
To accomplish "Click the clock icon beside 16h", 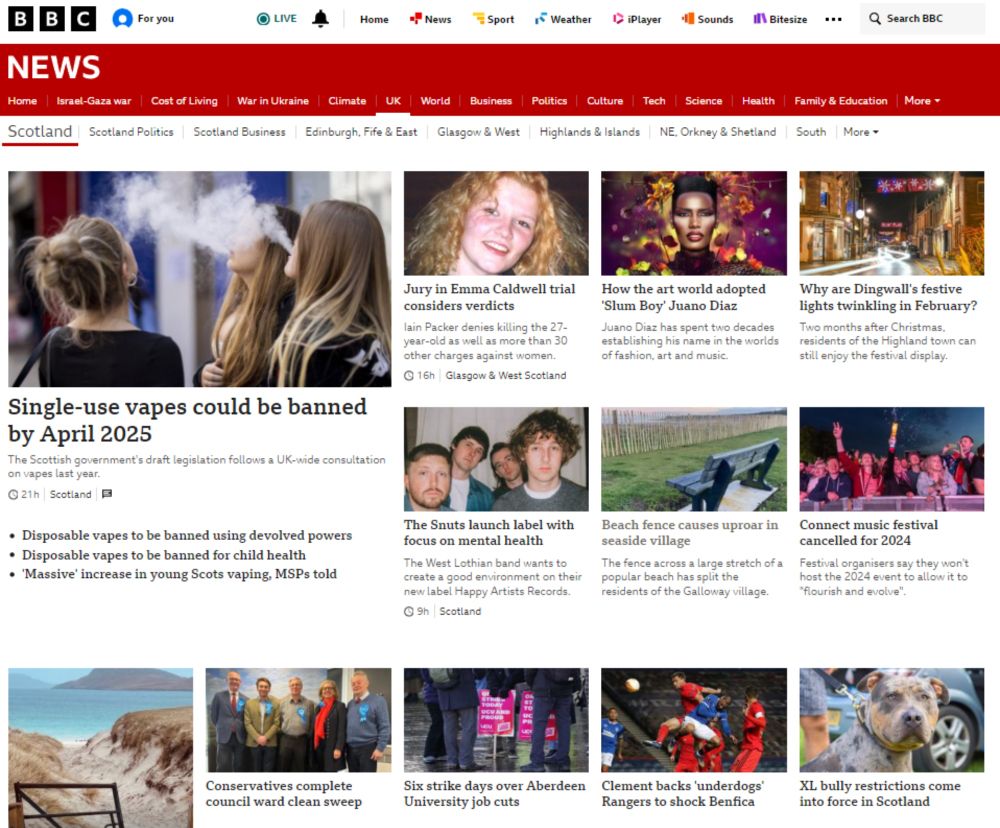I will [x=409, y=376].
